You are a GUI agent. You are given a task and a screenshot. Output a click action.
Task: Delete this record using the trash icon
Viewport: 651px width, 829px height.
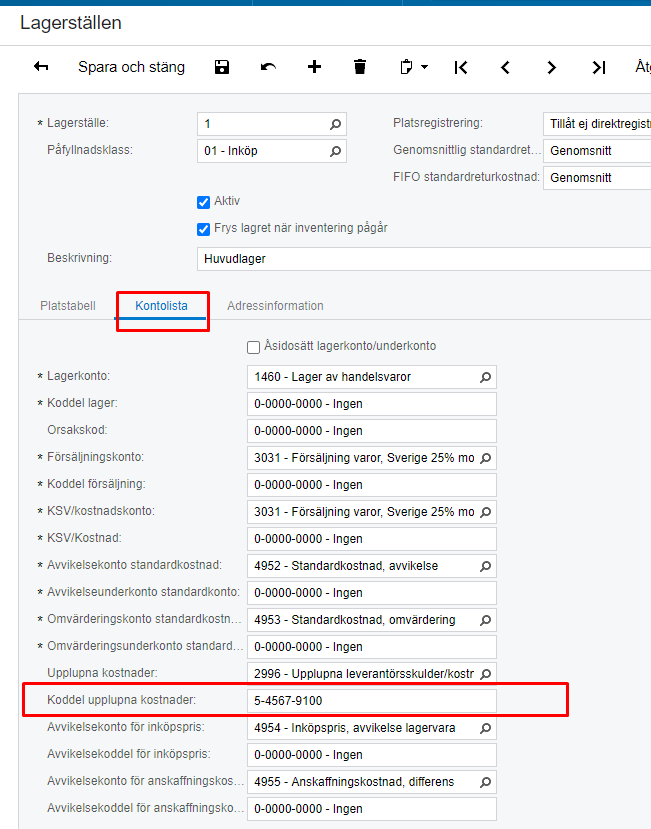[x=360, y=67]
